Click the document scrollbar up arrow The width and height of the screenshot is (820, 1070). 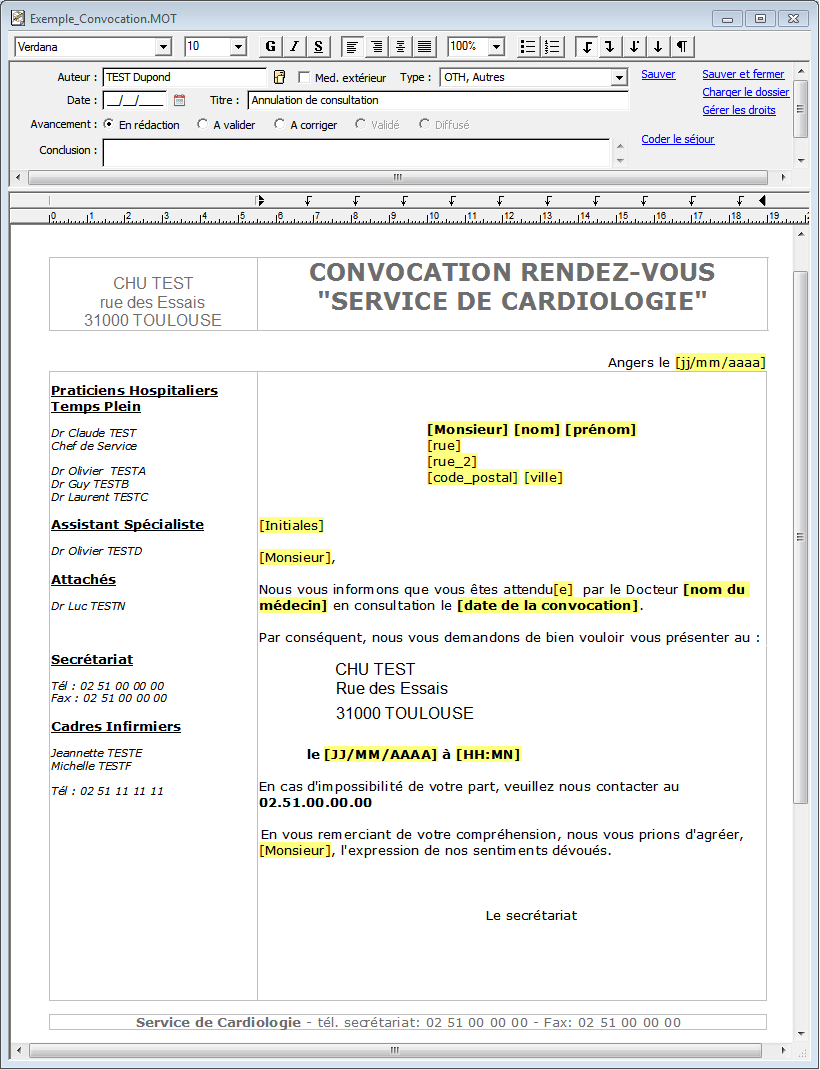(x=801, y=235)
